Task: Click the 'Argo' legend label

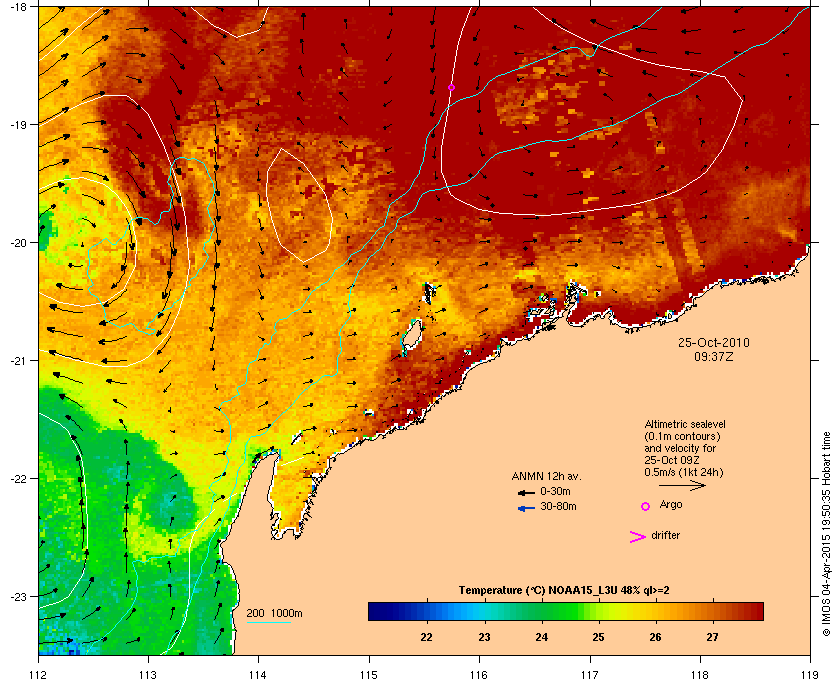Action: click(671, 504)
